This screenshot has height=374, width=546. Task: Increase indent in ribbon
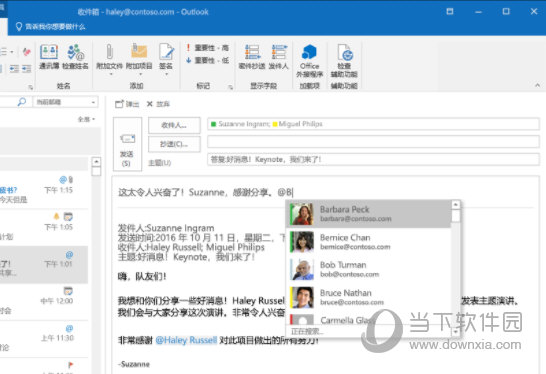26,69
